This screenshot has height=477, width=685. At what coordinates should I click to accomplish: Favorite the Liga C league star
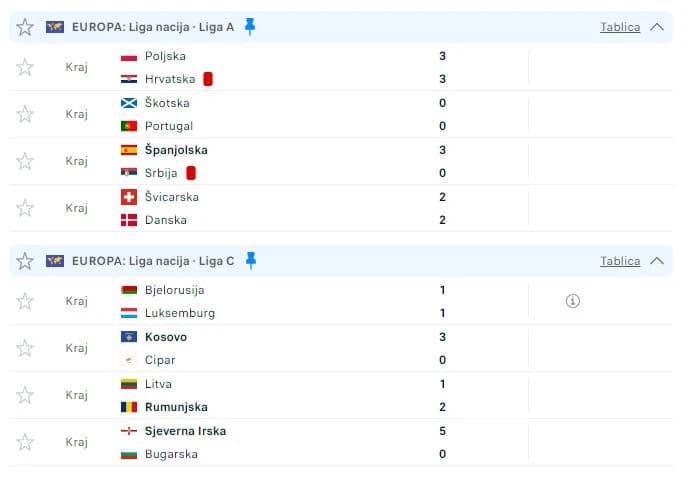click(x=25, y=261)
